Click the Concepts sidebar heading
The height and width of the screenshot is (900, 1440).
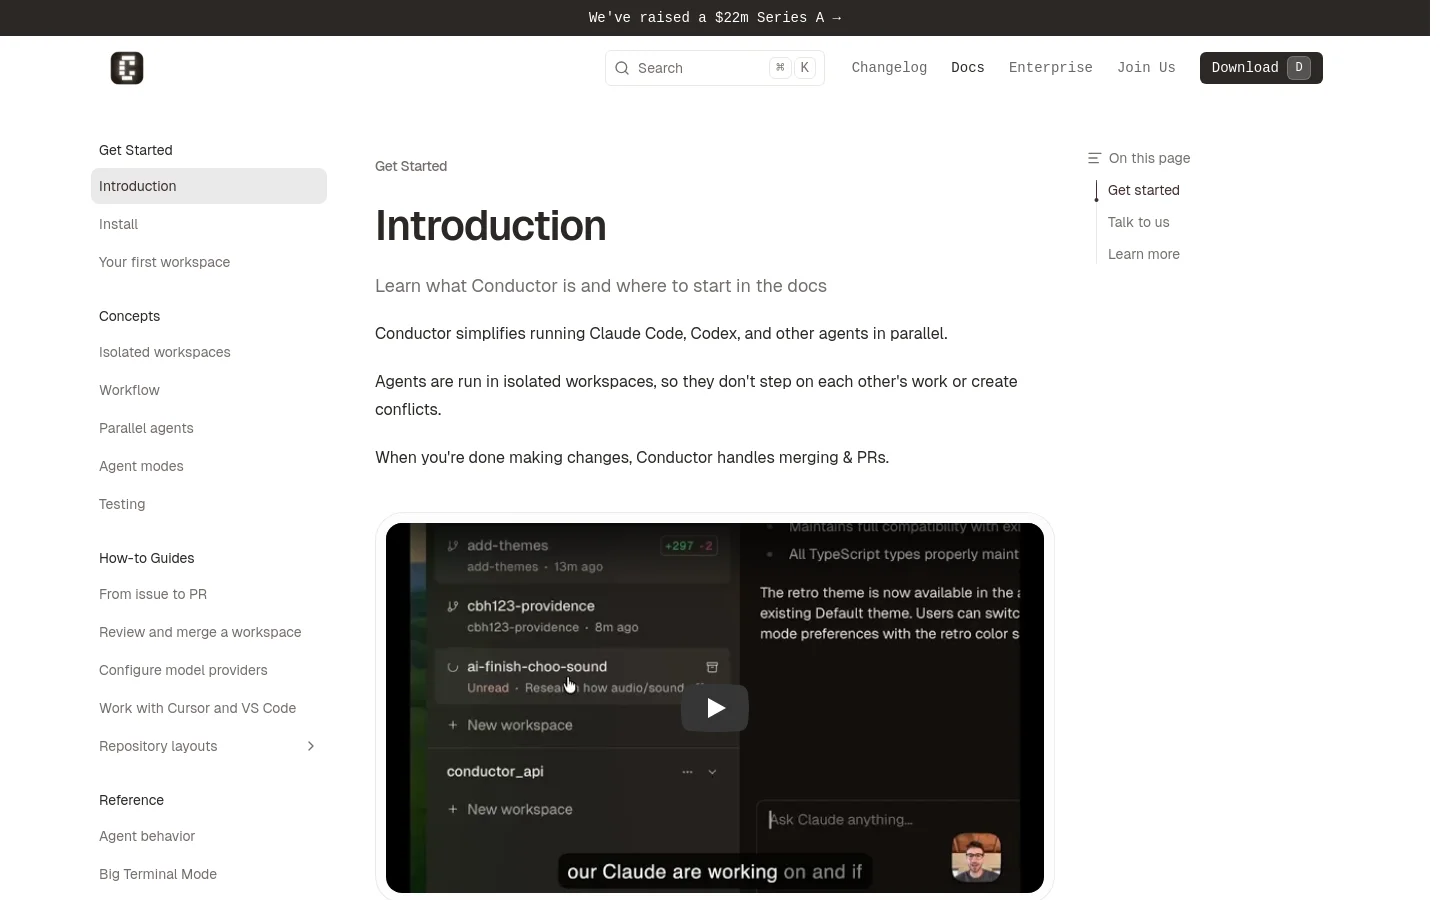coord(129,316)
